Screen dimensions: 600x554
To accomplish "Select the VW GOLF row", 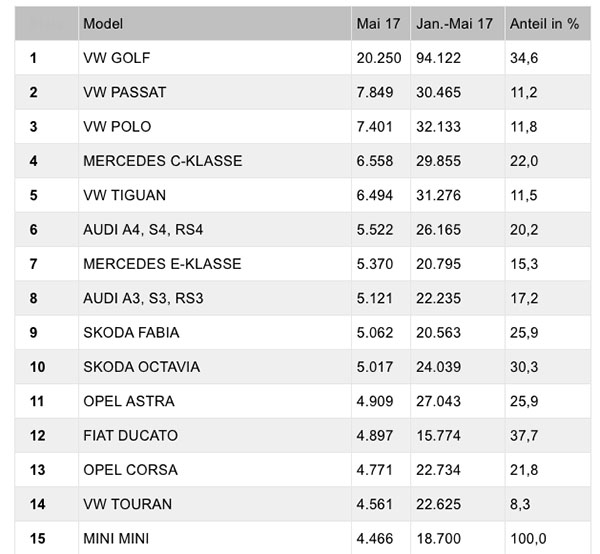I will 303,58.
